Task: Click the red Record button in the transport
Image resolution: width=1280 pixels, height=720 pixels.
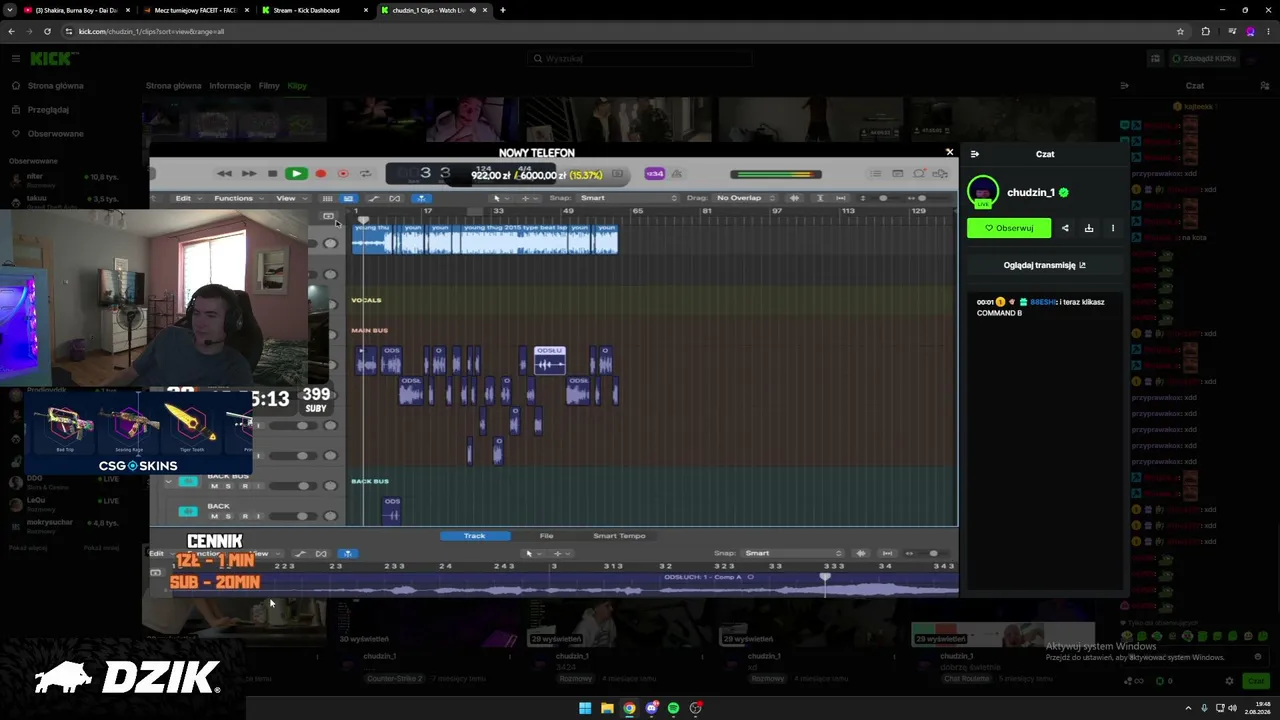Action: click(320, 174)
